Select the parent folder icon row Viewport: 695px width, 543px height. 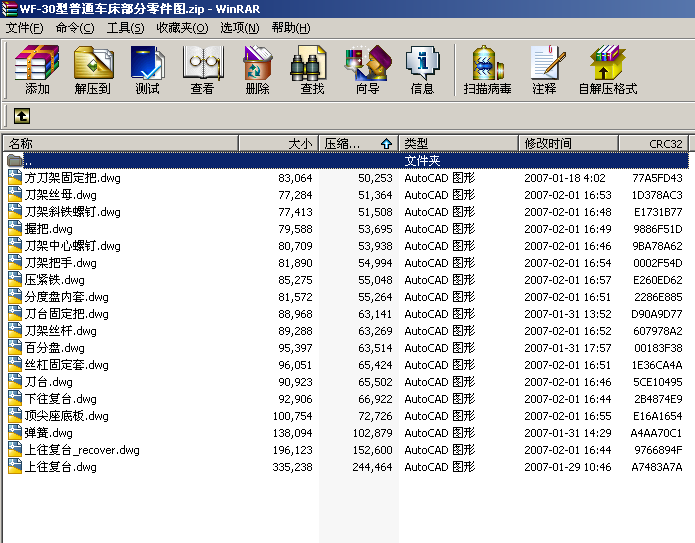tap(15, 160)
